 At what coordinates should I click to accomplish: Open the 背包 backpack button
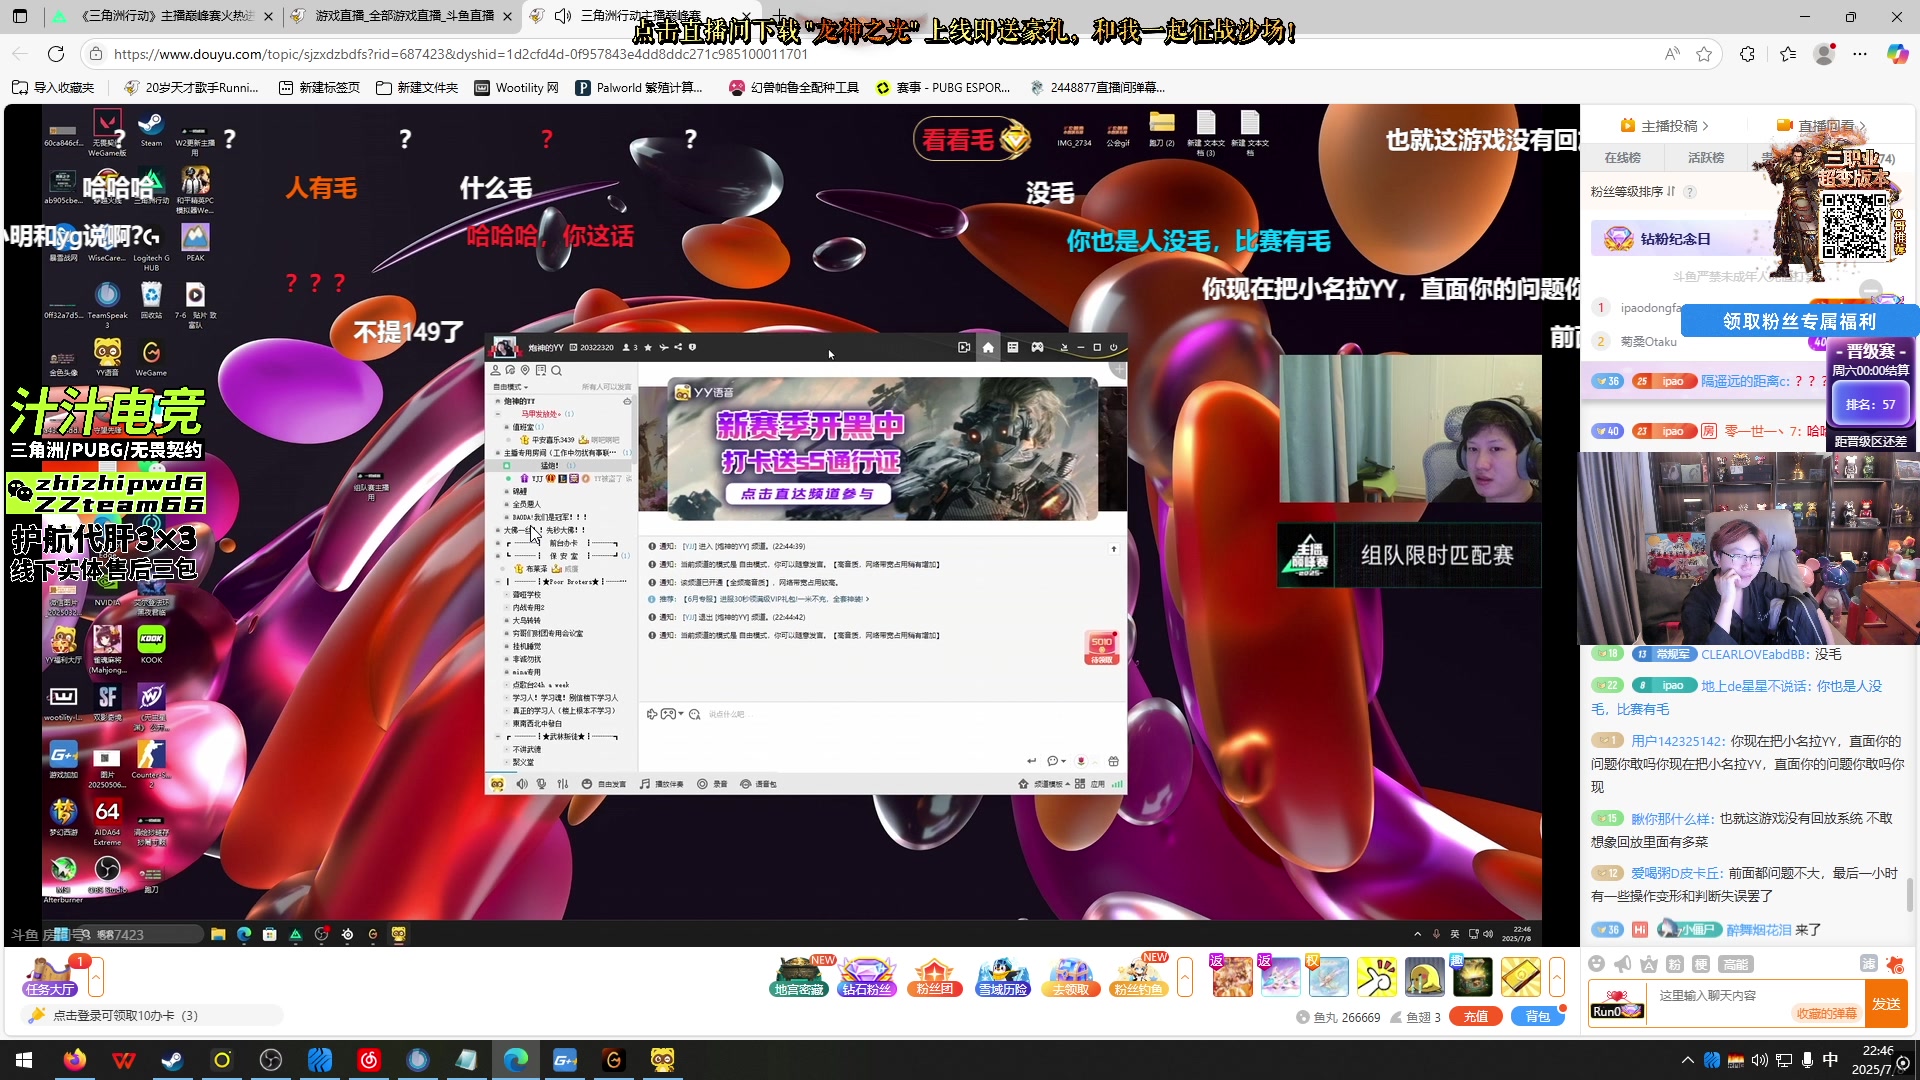(x=1538, y=1017)
